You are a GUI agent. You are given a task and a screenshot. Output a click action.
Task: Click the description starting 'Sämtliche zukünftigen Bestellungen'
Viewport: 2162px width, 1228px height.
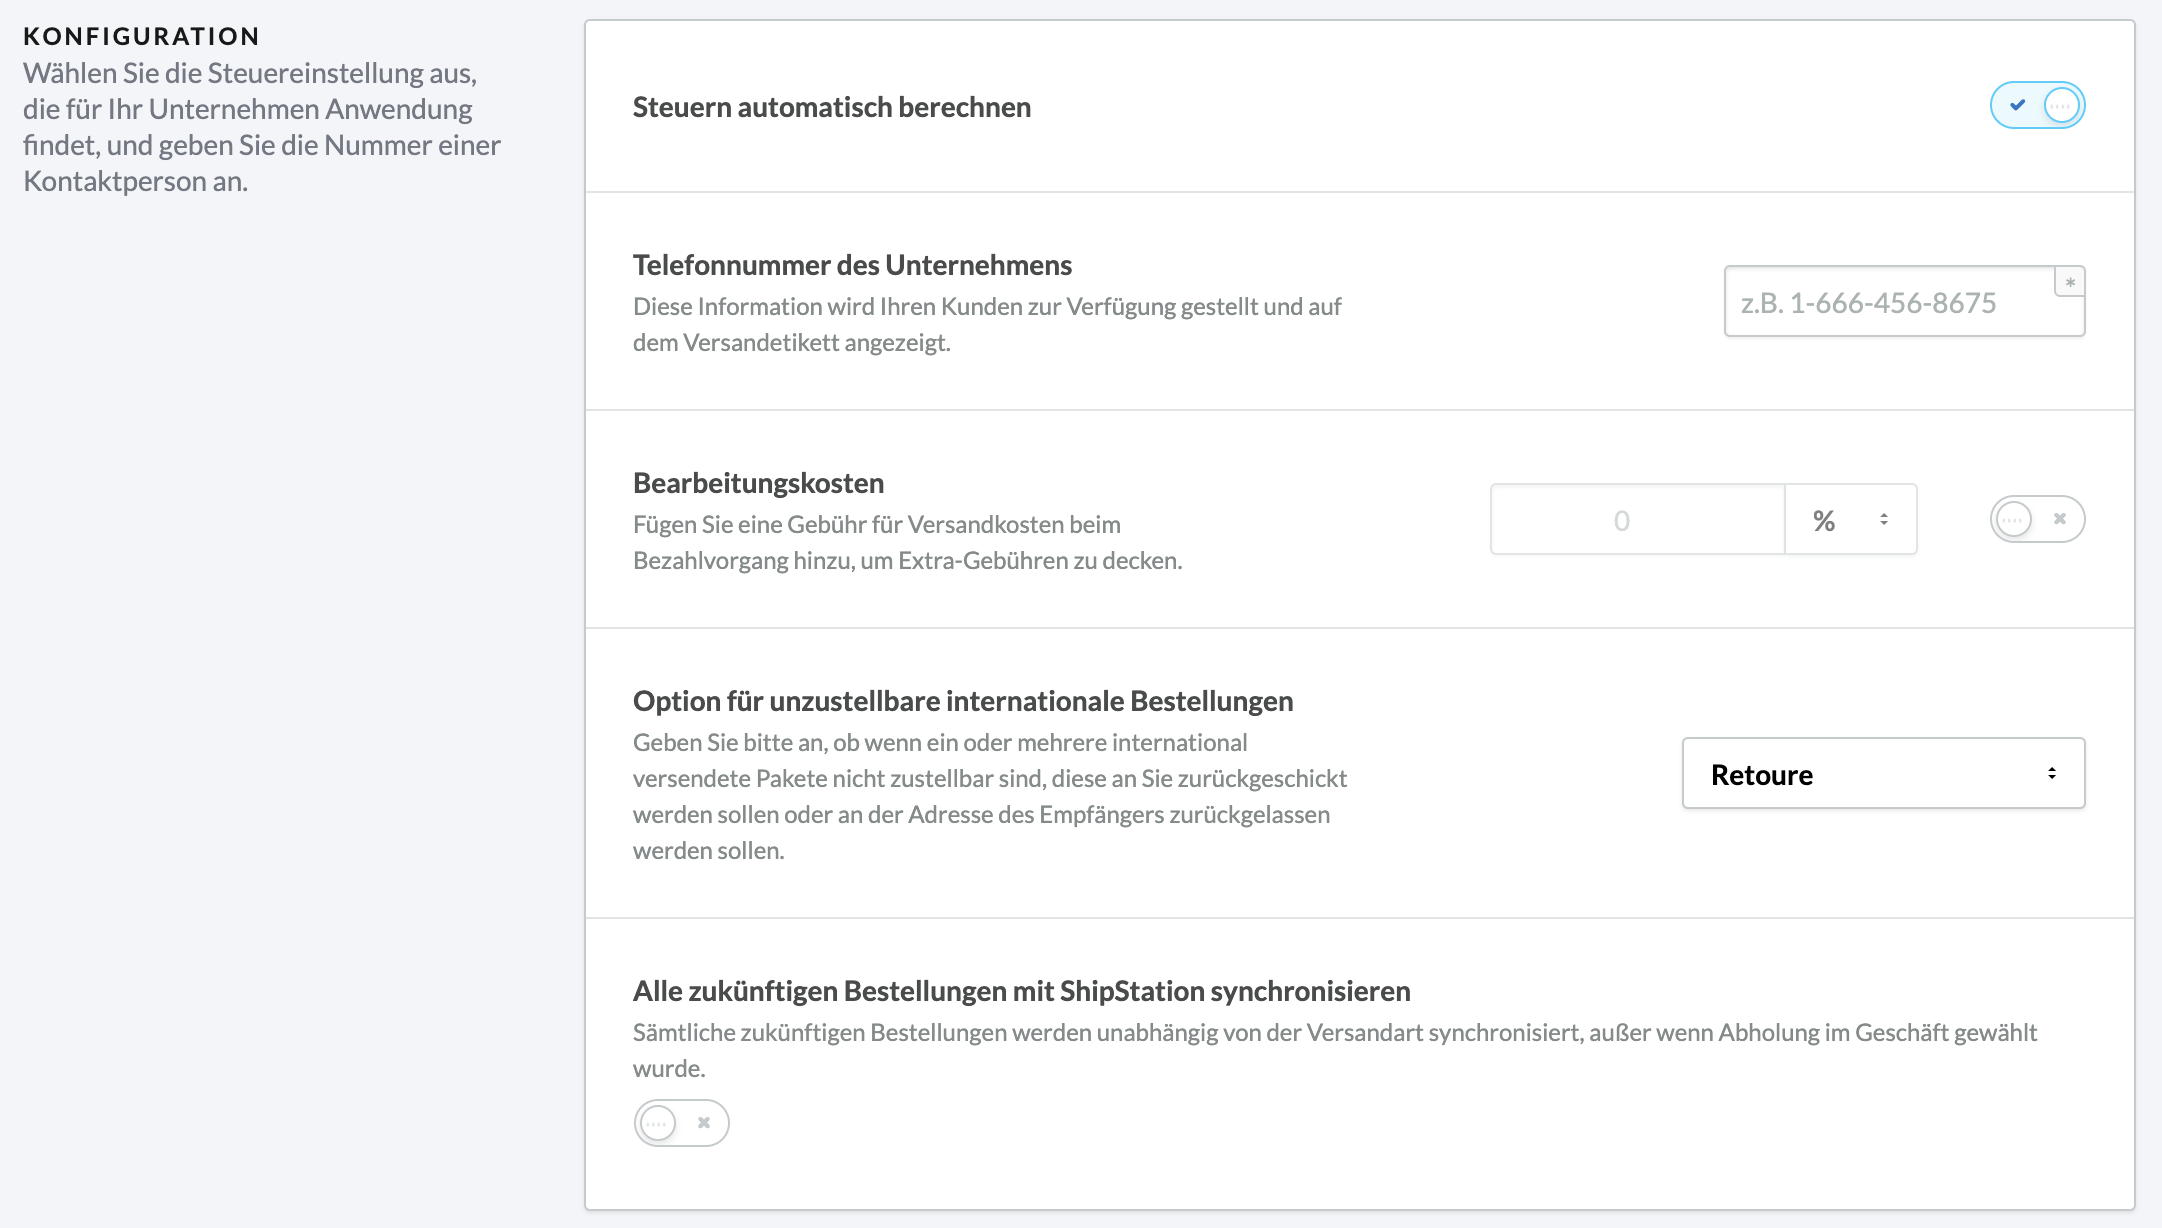click(x=1335, y=1050)
